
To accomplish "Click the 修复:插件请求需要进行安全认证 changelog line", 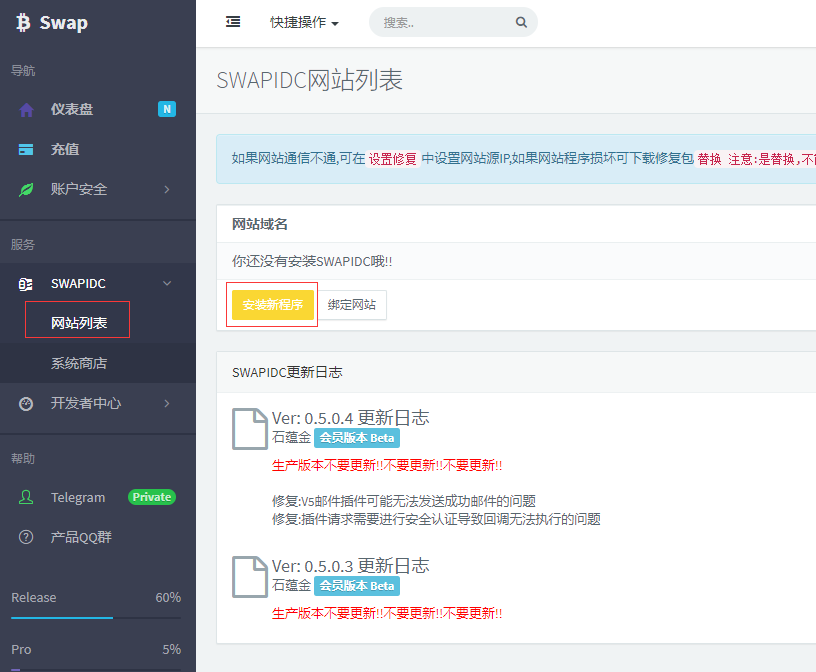I will pyautogui.click(x=436, y=519).
